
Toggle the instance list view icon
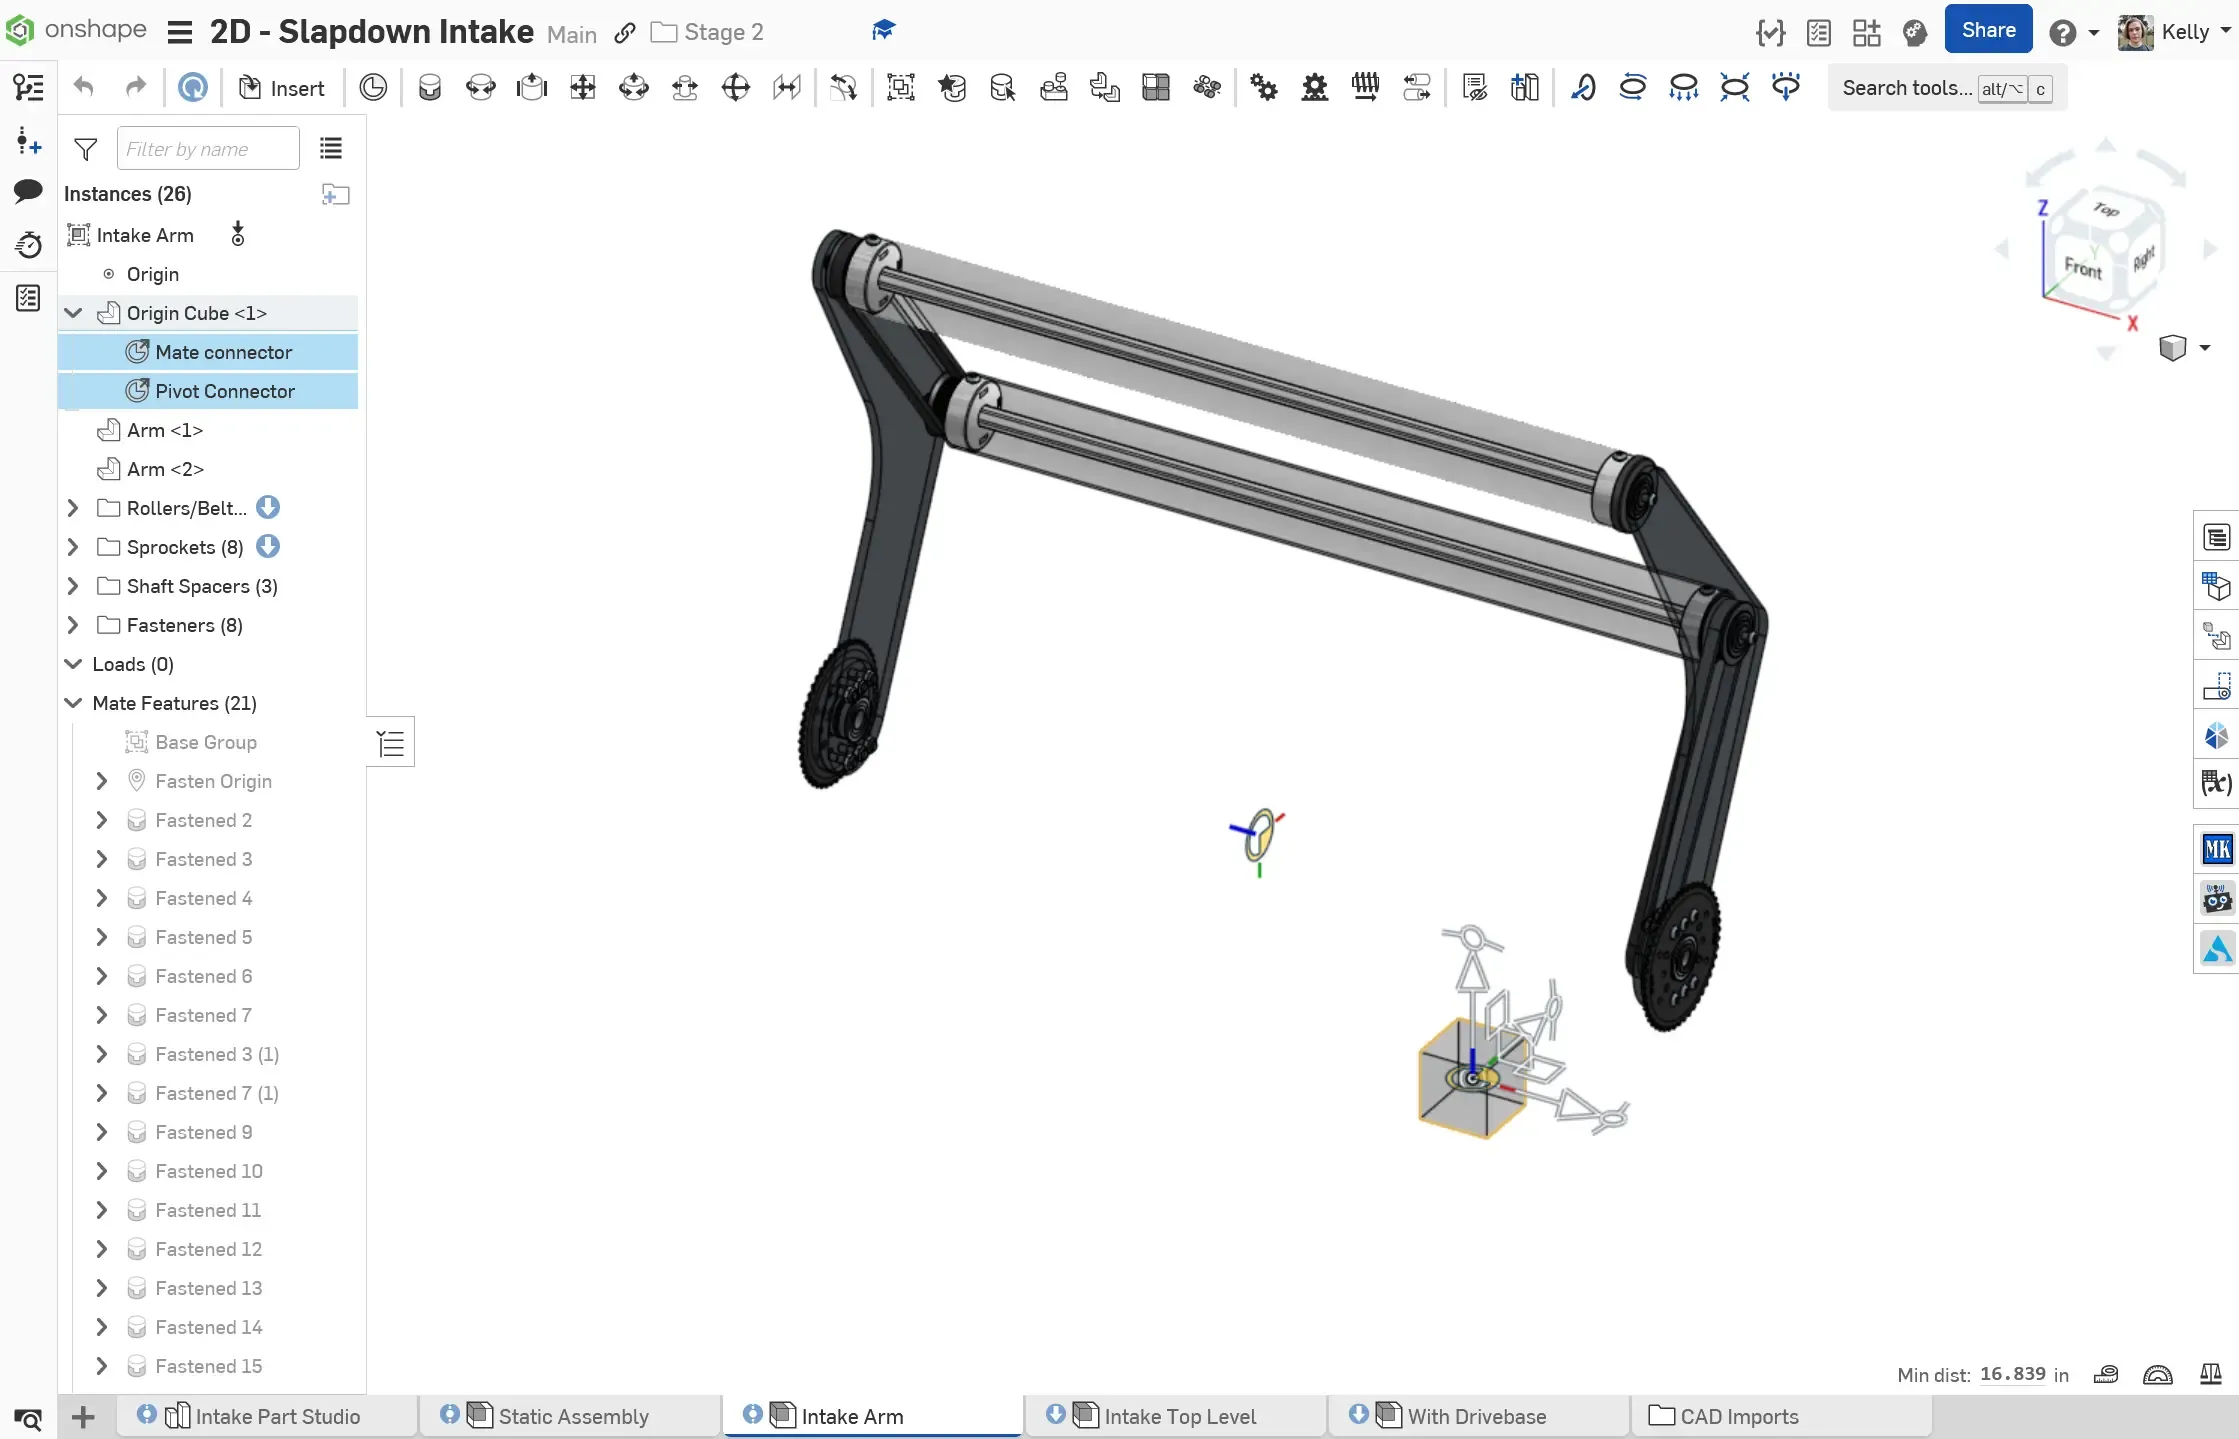click(331, 149)
